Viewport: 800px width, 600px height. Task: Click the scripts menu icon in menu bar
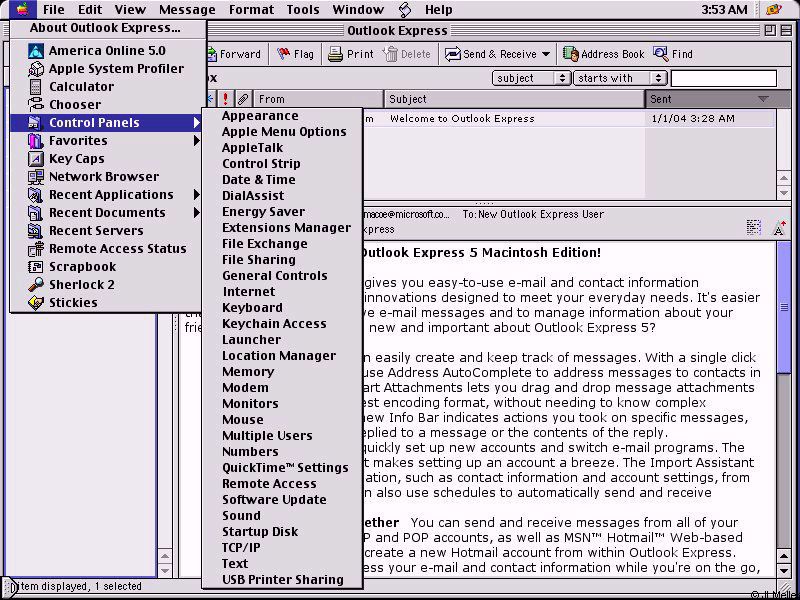[x=405, y=10]
